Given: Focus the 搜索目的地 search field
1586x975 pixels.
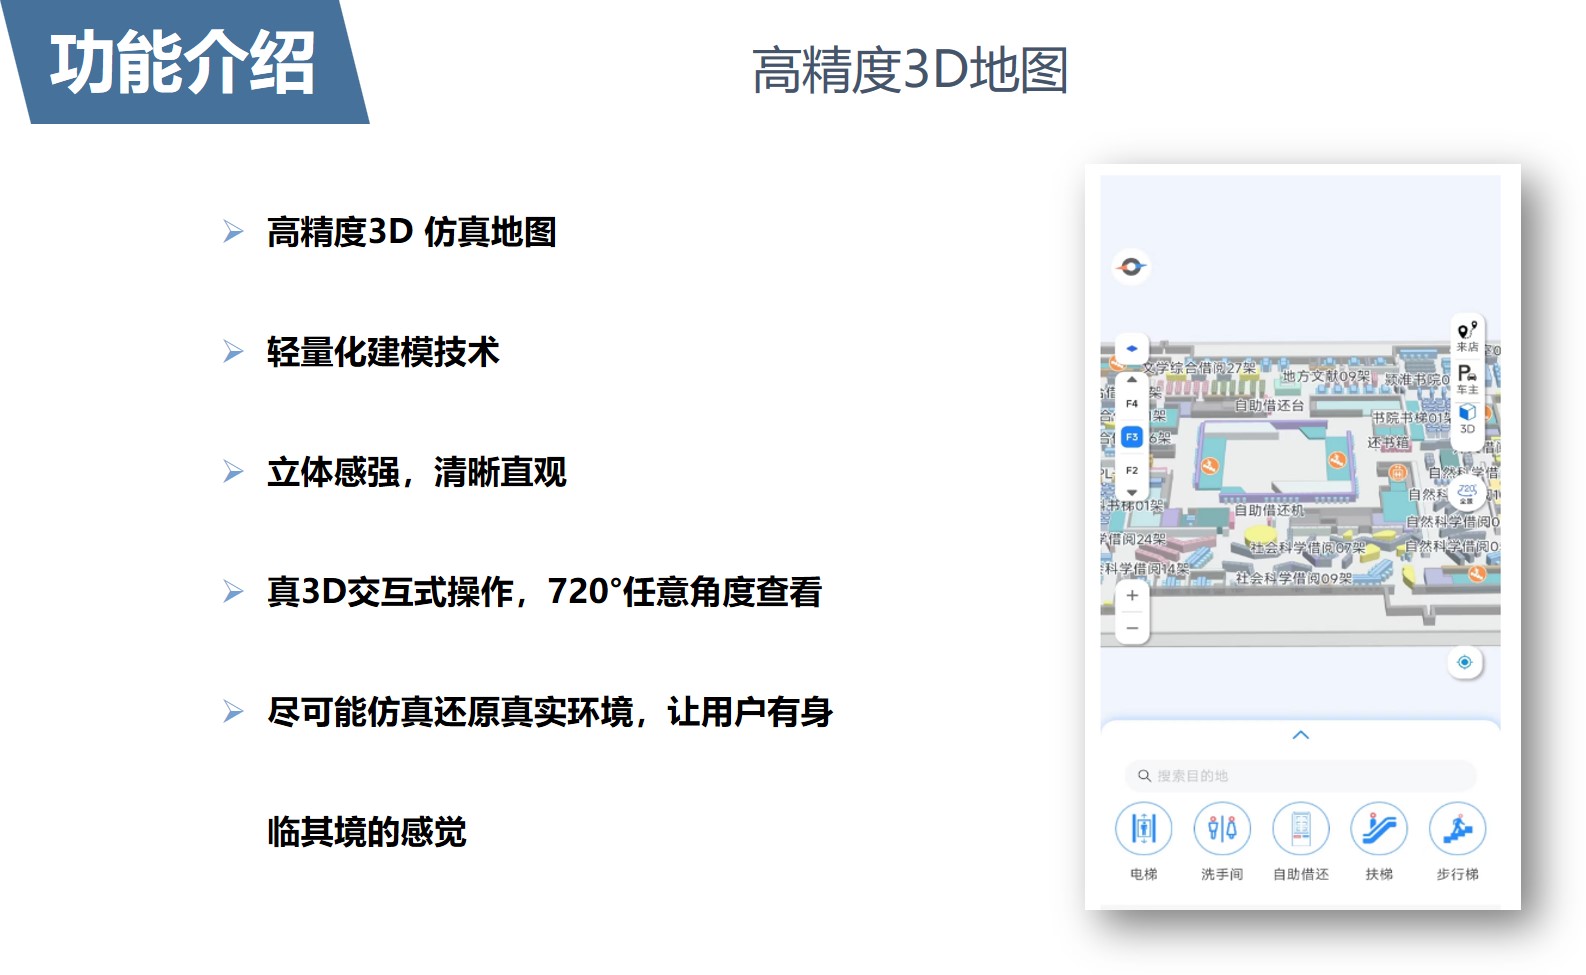Looking at the screenshot, I should (x=1300, y=776).
